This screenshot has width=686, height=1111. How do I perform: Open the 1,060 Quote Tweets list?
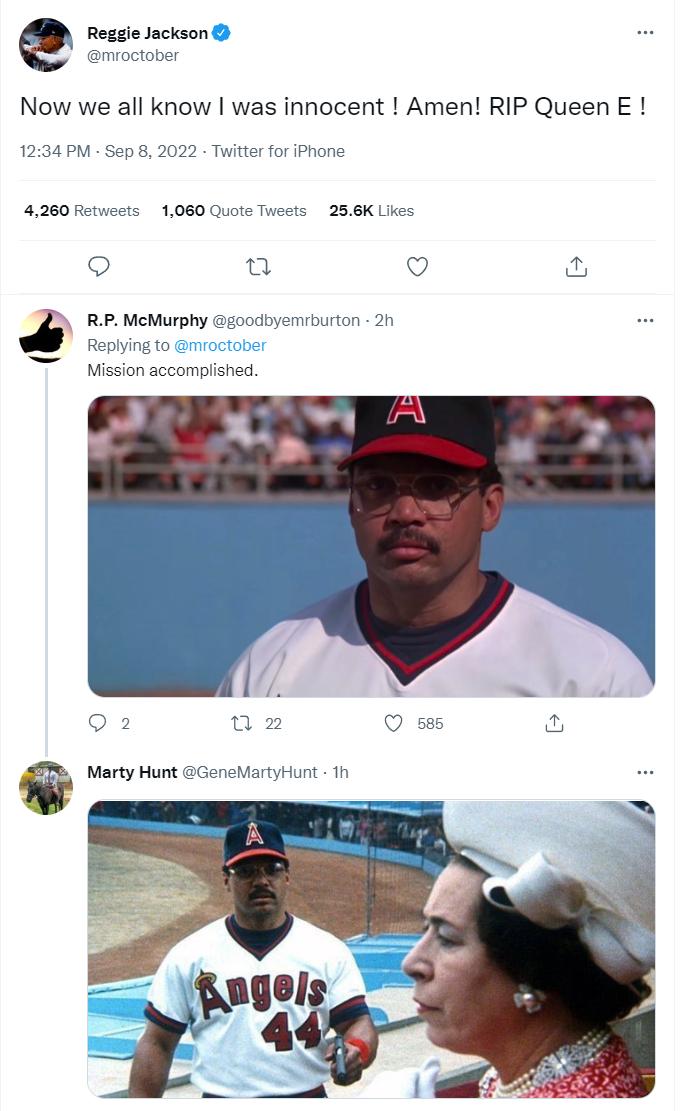point(233,211)
